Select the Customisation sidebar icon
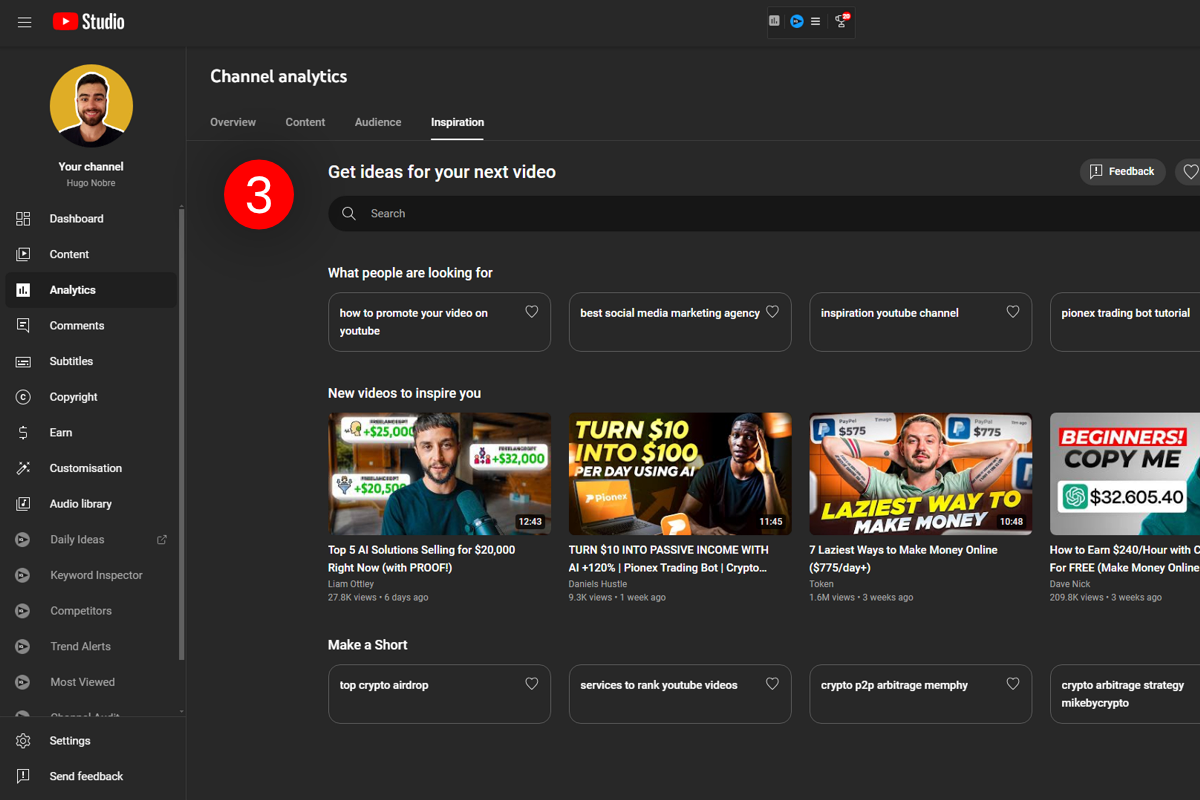 [22, 468]
